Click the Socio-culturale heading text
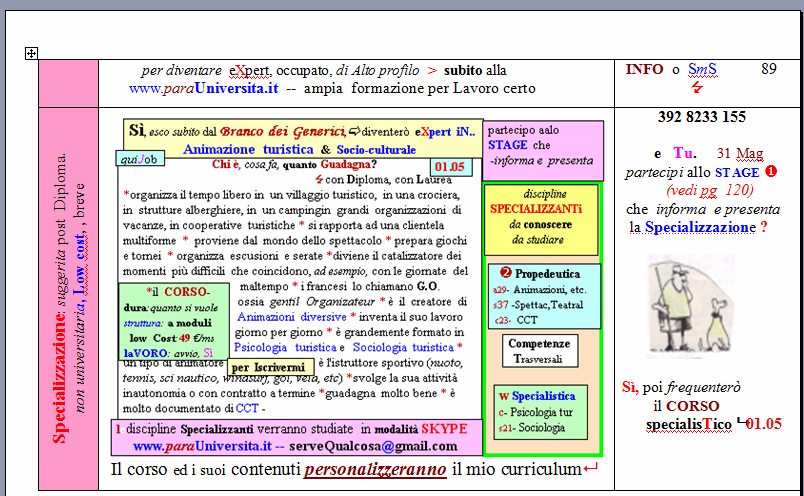 click(376, 150)
